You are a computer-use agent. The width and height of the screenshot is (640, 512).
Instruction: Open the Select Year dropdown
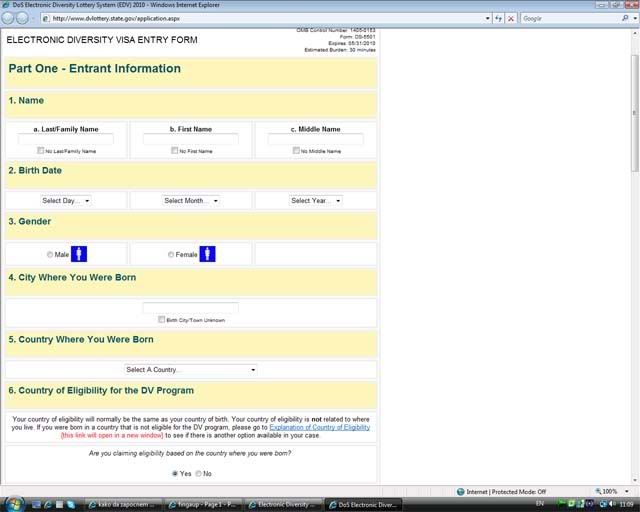316,200
